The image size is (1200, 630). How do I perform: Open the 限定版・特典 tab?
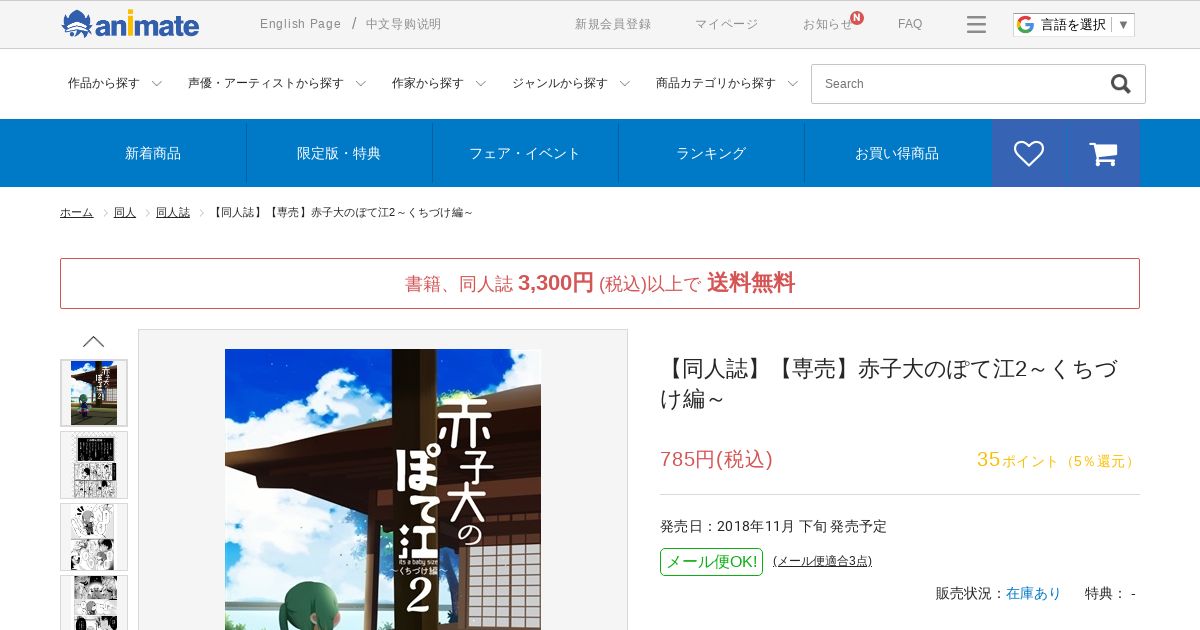339,153
